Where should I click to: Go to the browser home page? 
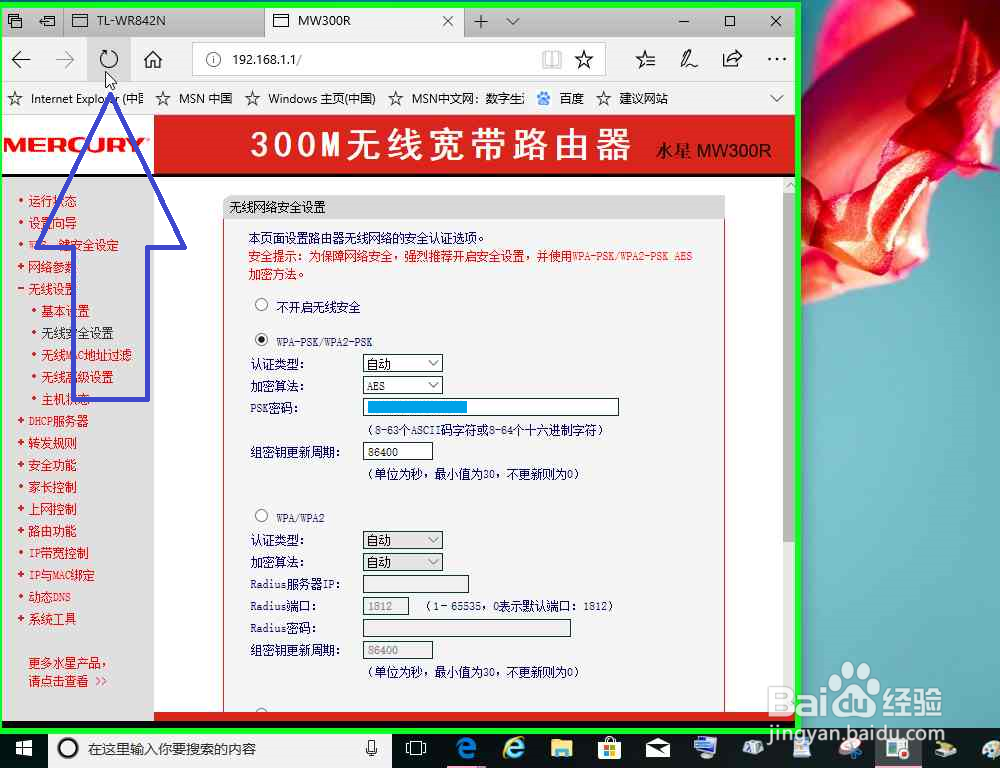point(152,60)
